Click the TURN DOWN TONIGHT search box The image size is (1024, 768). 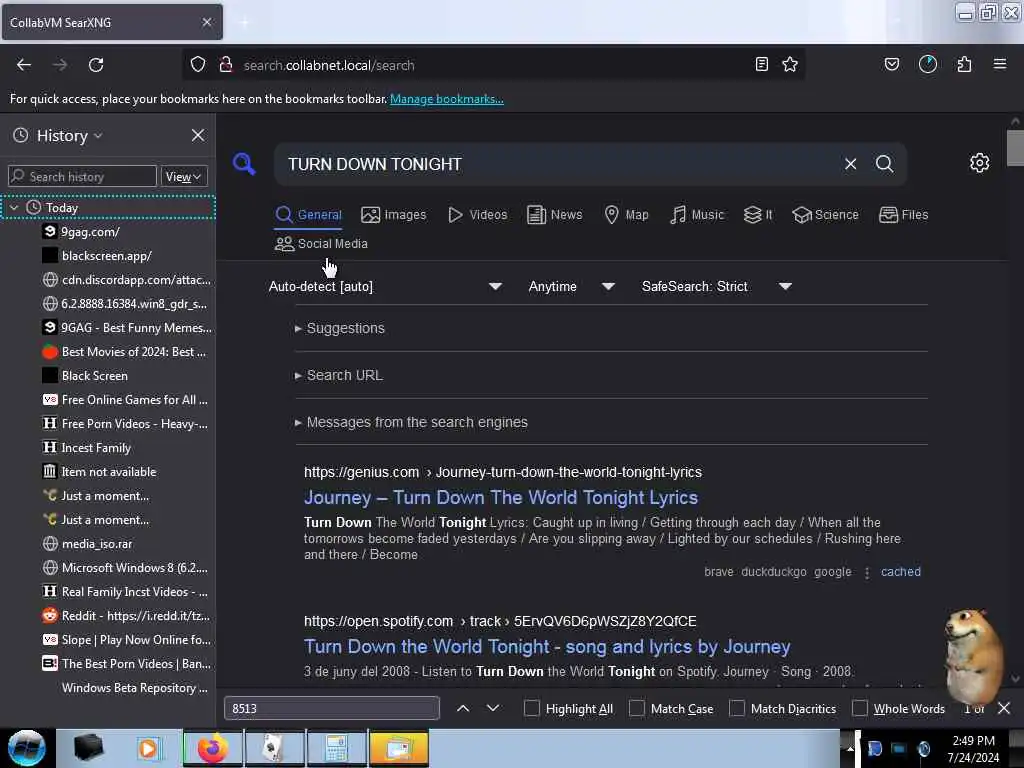coord(562,164)
